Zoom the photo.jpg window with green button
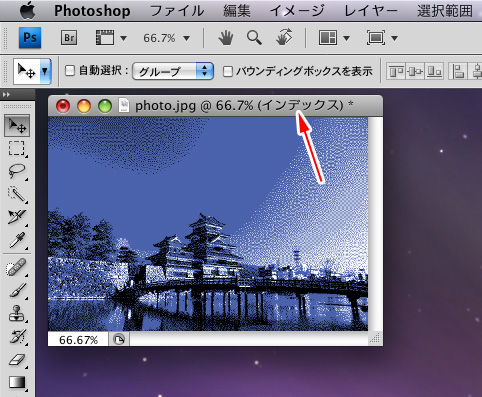Viewport: 482px width, 397px height. (x=105, y=106)
